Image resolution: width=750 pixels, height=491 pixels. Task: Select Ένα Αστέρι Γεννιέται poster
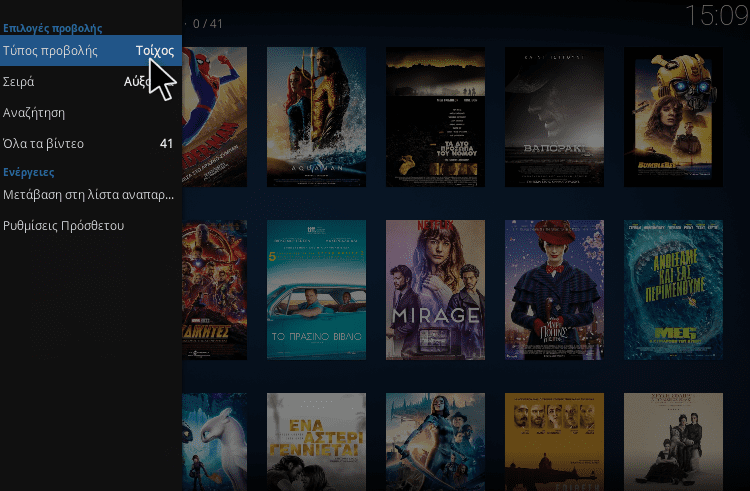pyautogui.click(x=316, y=442)
